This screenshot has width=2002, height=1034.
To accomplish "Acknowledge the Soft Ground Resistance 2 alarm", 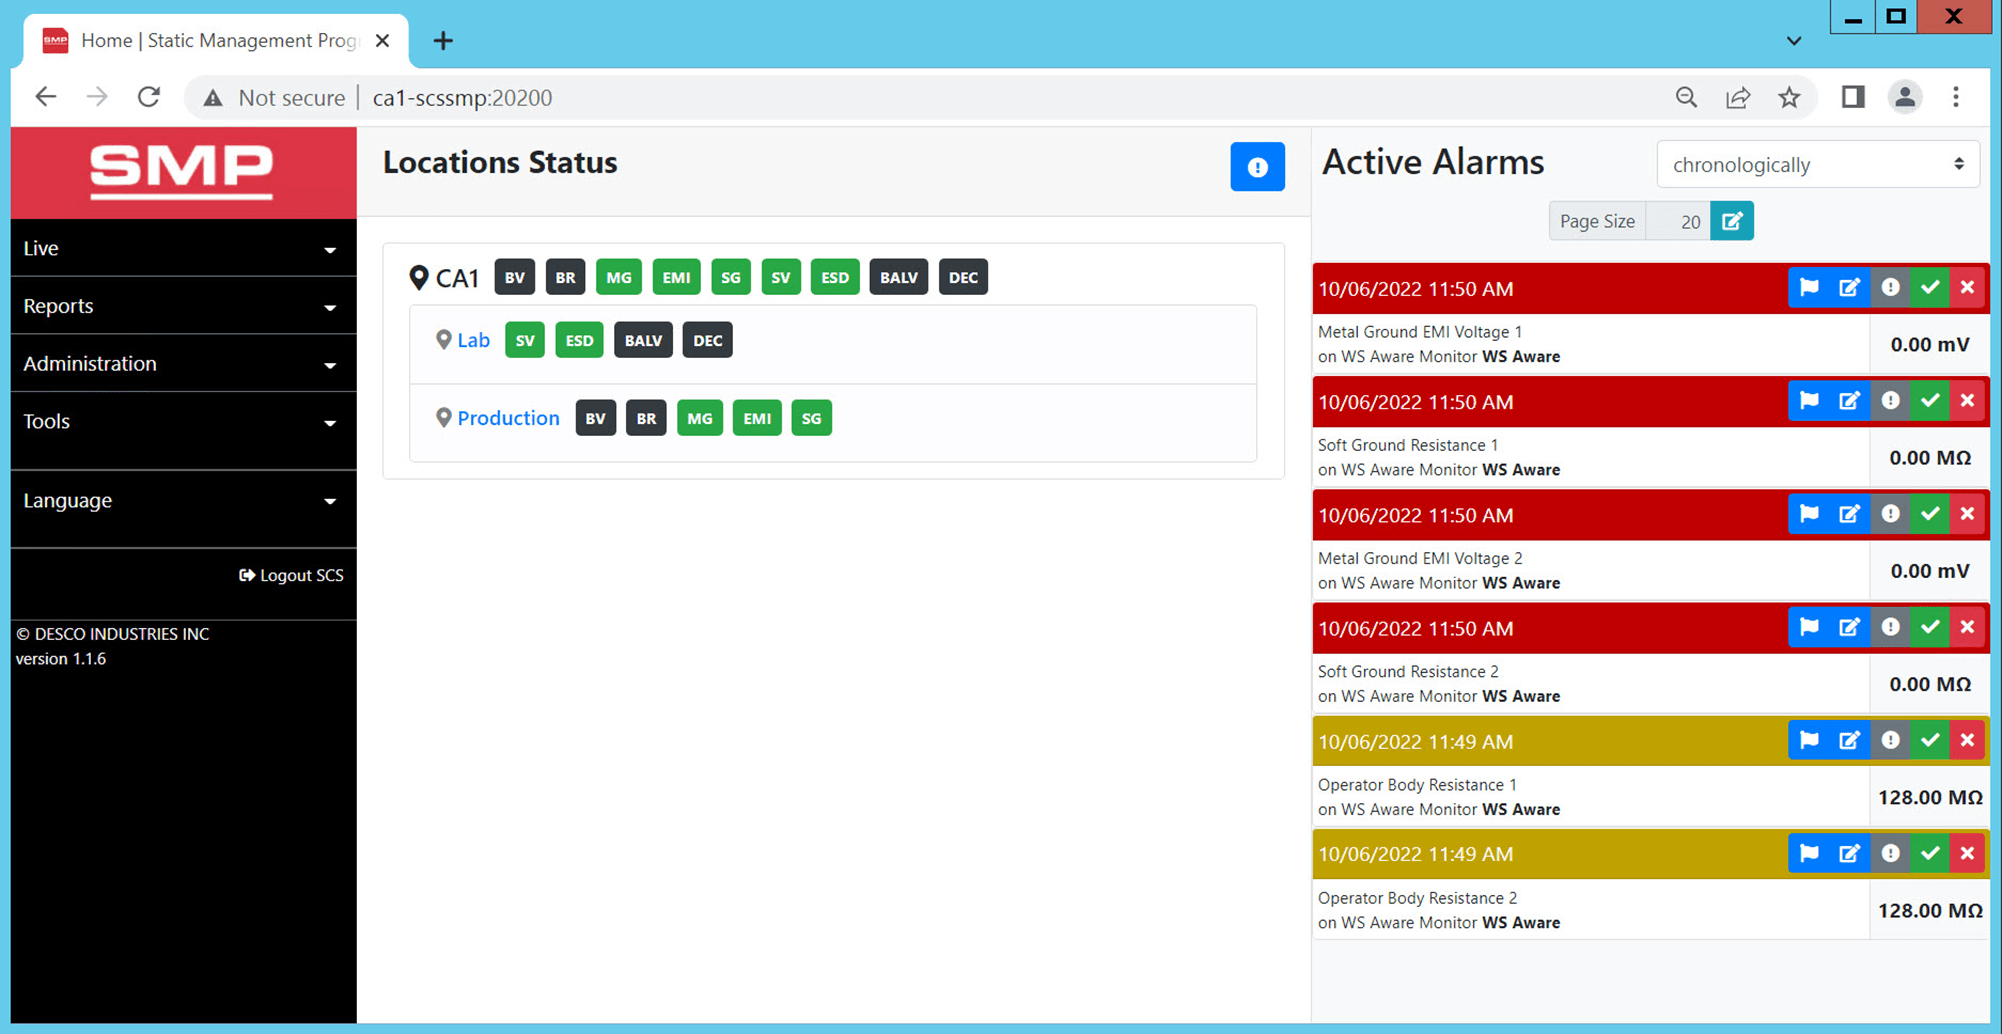I will pyautogui.click(x=1929, y=627).
